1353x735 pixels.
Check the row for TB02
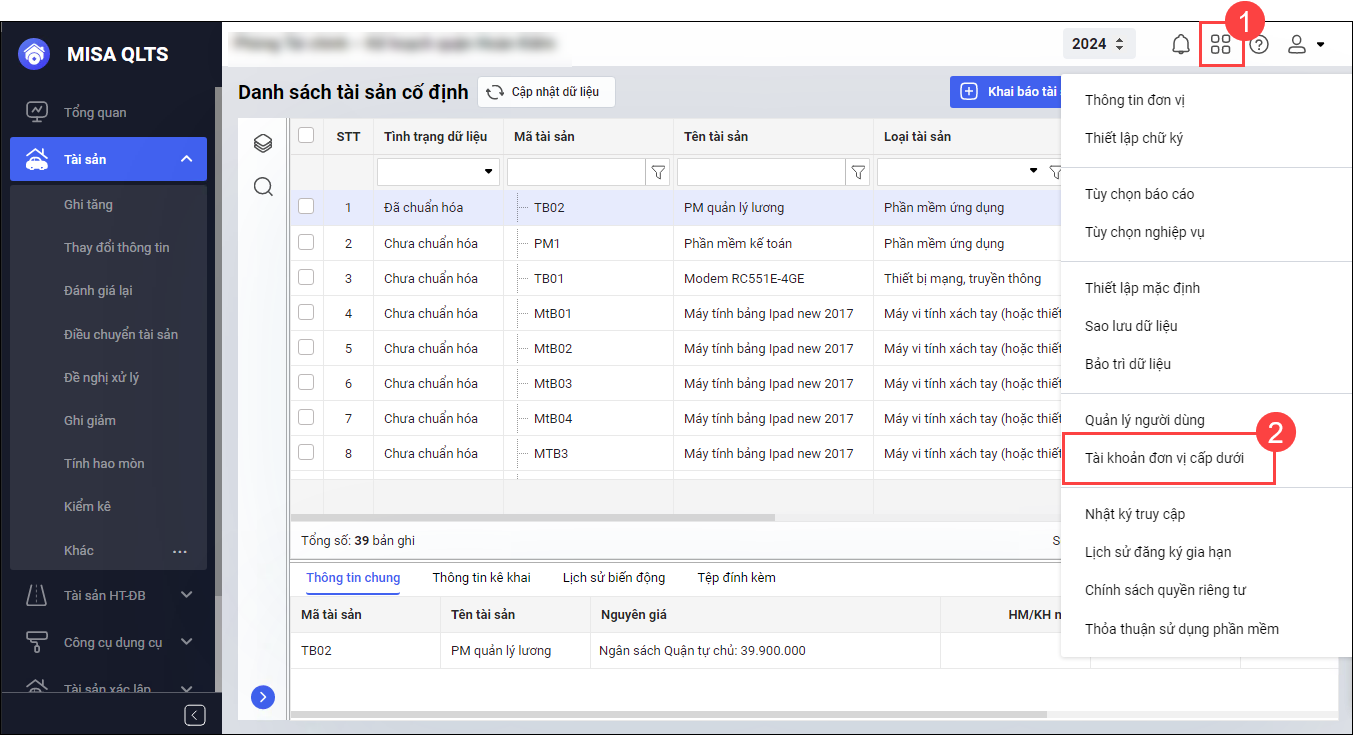click(x=306, y=207)
